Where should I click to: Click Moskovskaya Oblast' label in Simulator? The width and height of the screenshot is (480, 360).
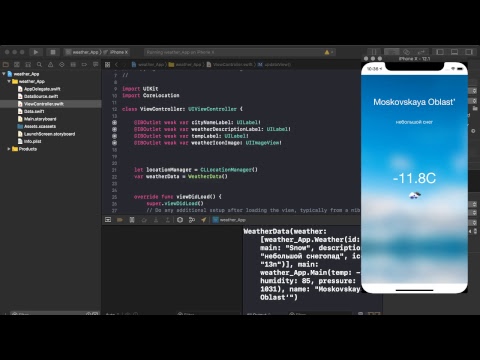(x=414, y=102)
